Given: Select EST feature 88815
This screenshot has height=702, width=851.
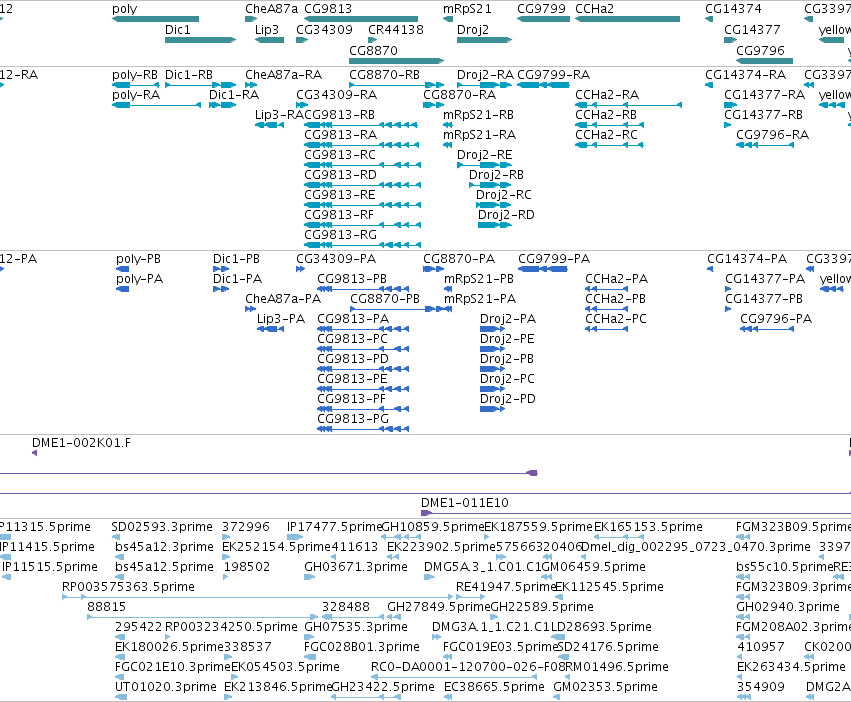Looking at the screenshot, I should [202, 617].
